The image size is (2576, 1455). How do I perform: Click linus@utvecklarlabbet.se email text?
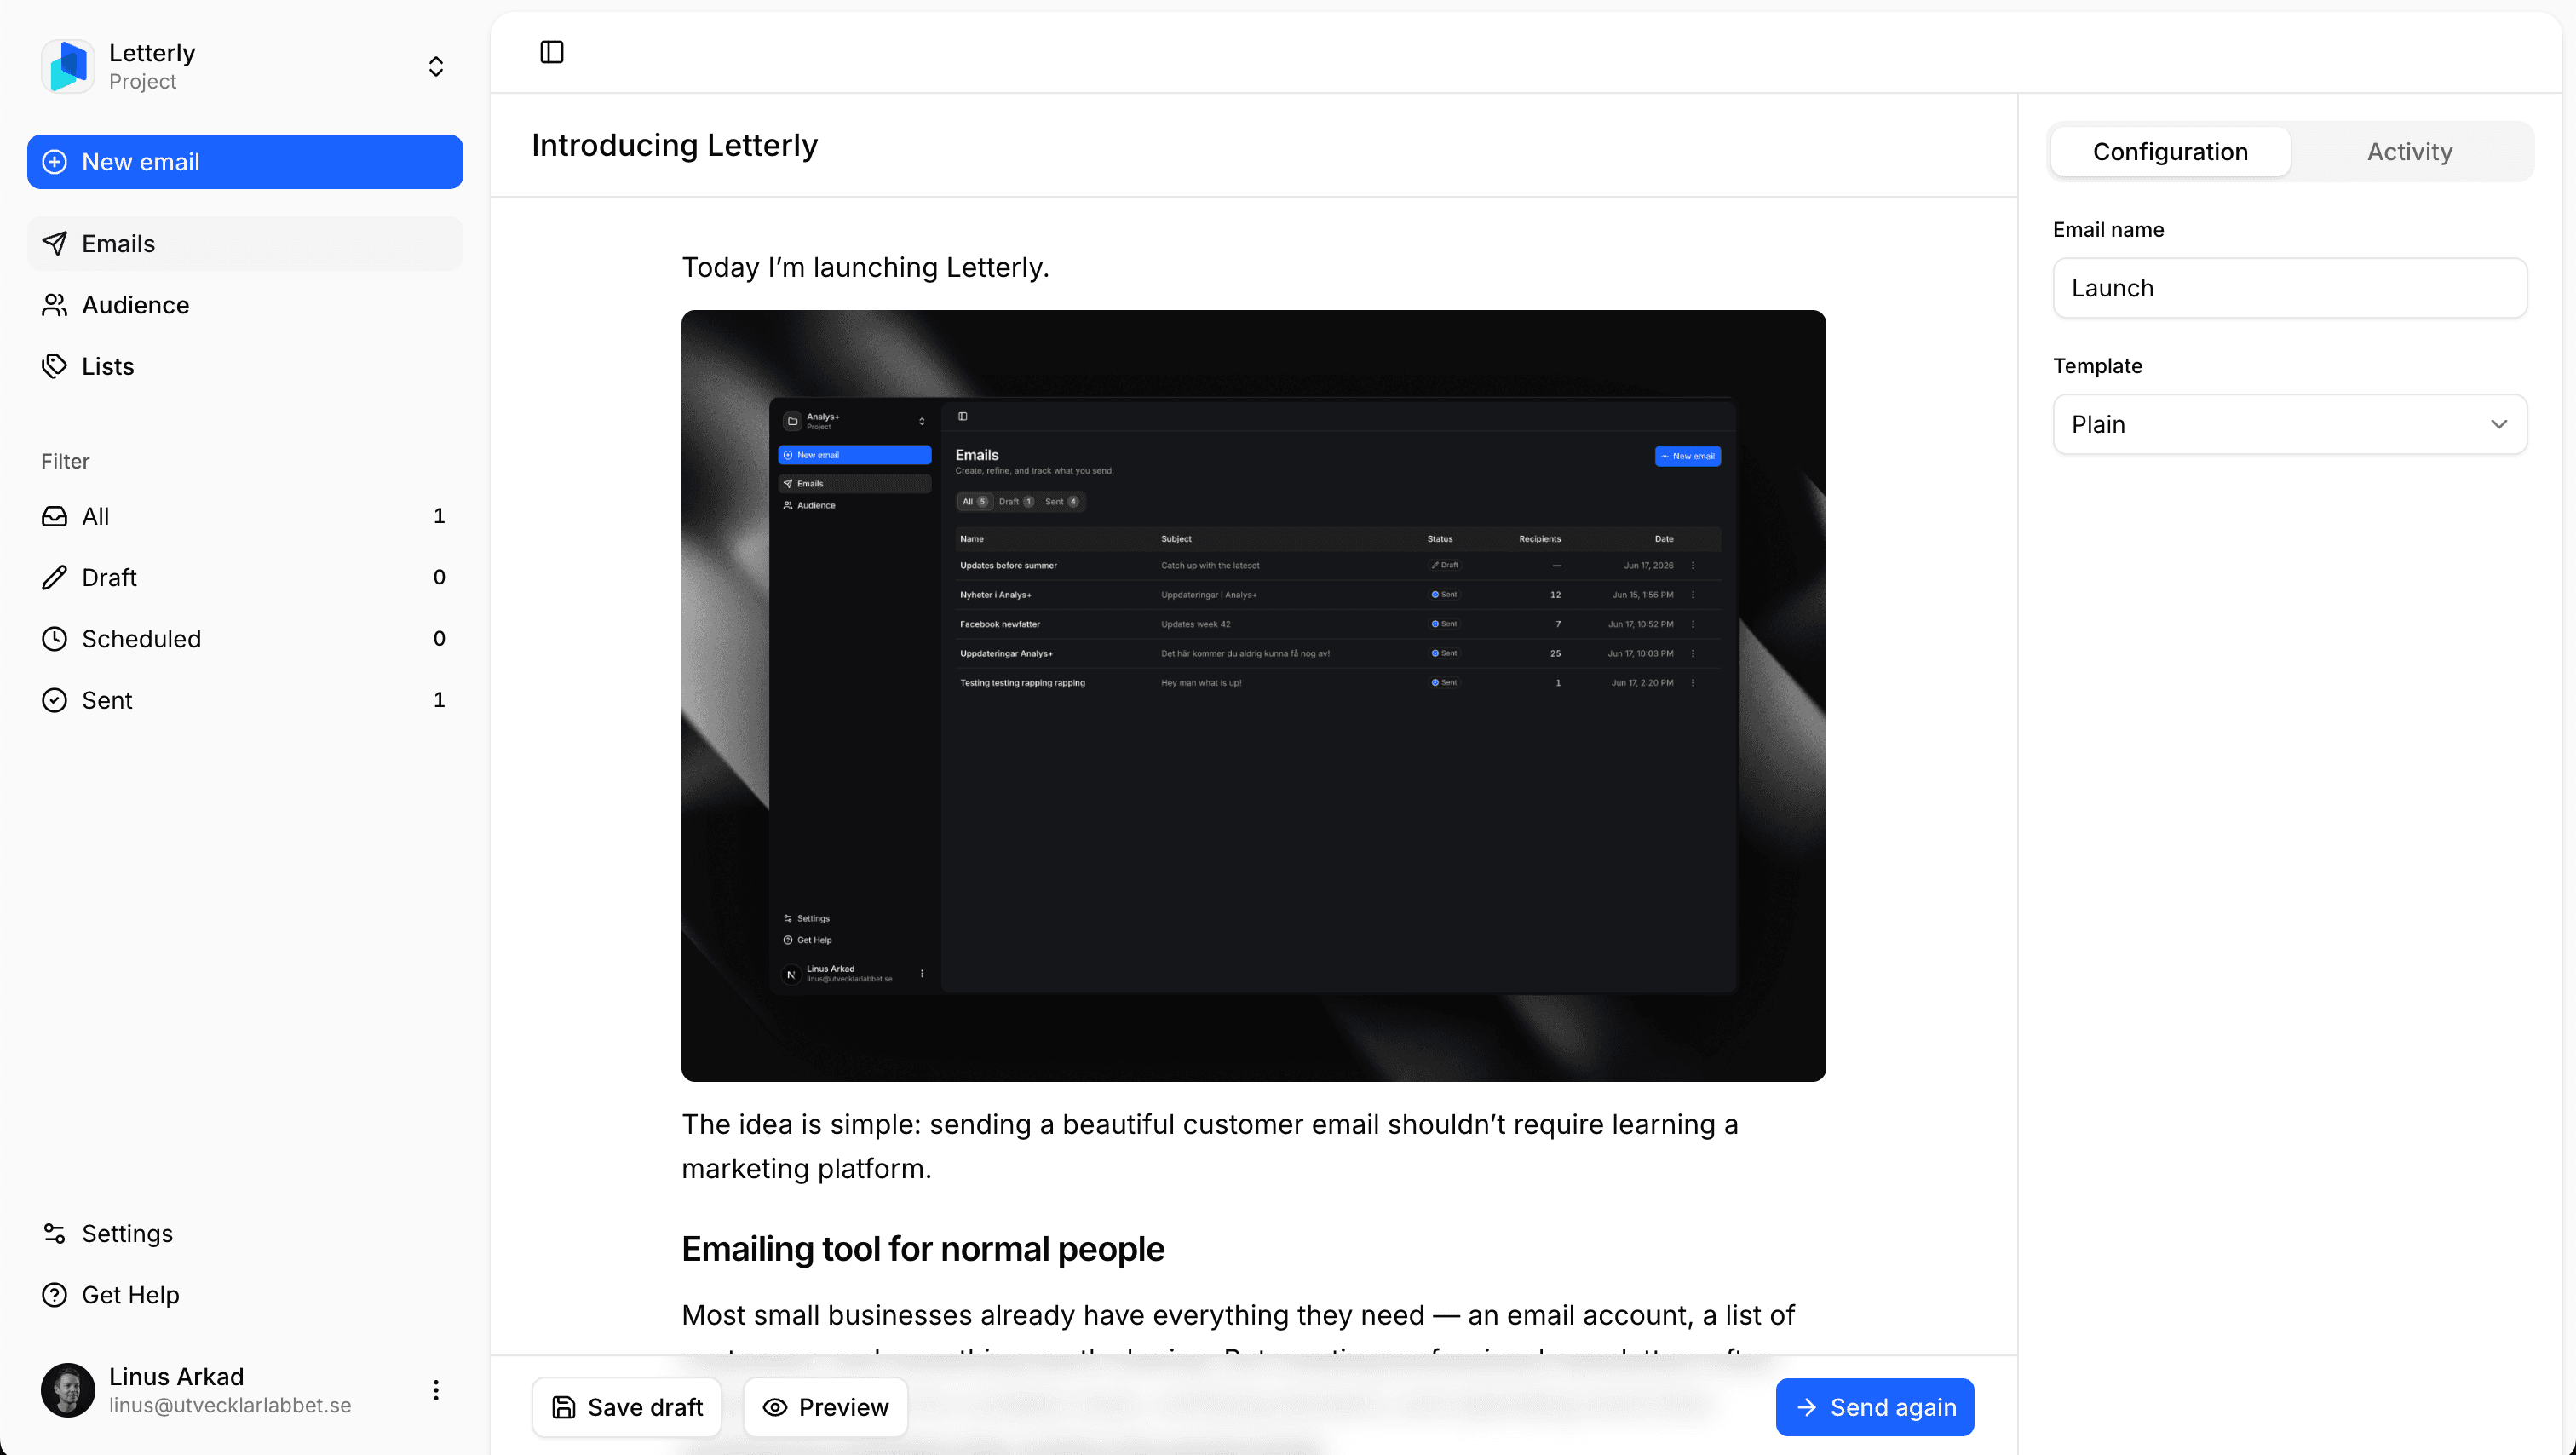coord(230,1405)
